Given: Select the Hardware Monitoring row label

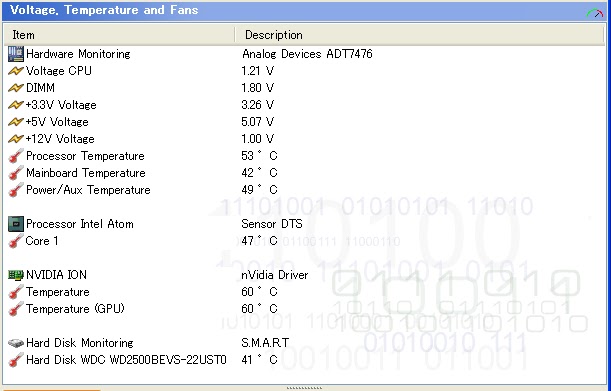Looking at the screenshot, I should point(78,54).
